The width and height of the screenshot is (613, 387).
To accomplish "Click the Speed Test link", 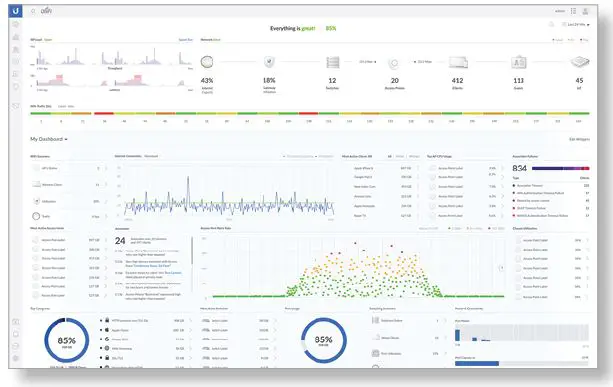I will 186,39.
